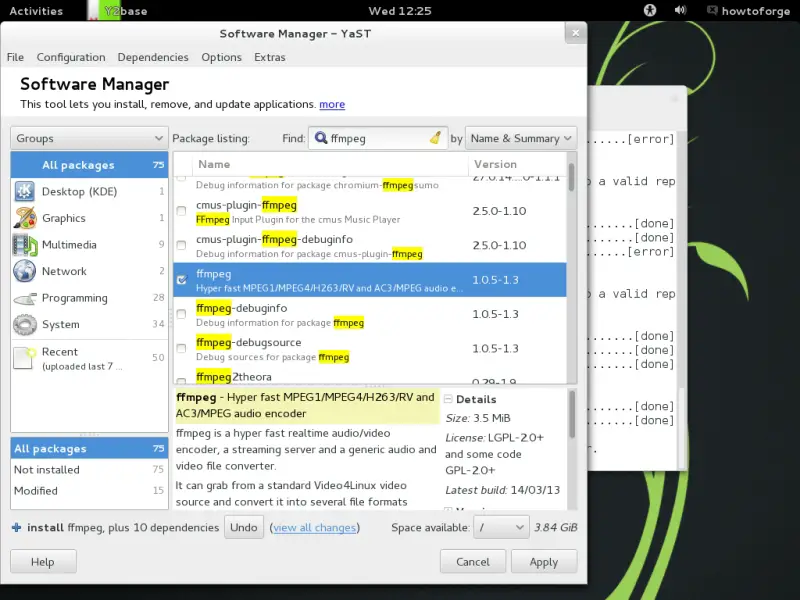This screenshot has width=800, height=600.
Task: Open the Recent packages document icon
Action: pos(24,357)
